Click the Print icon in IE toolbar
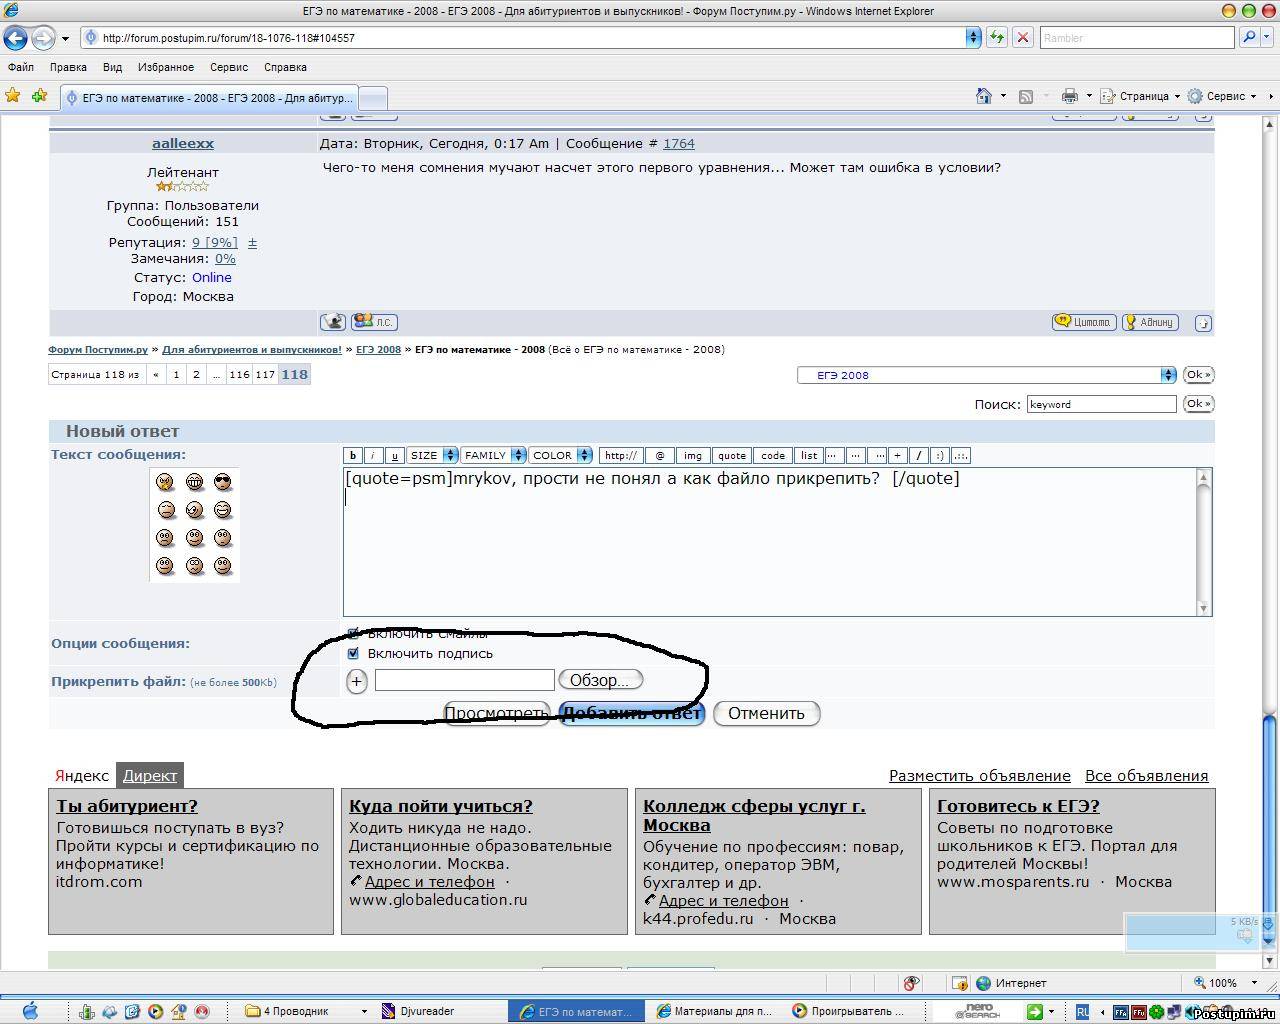 (x=1069, y=96)
